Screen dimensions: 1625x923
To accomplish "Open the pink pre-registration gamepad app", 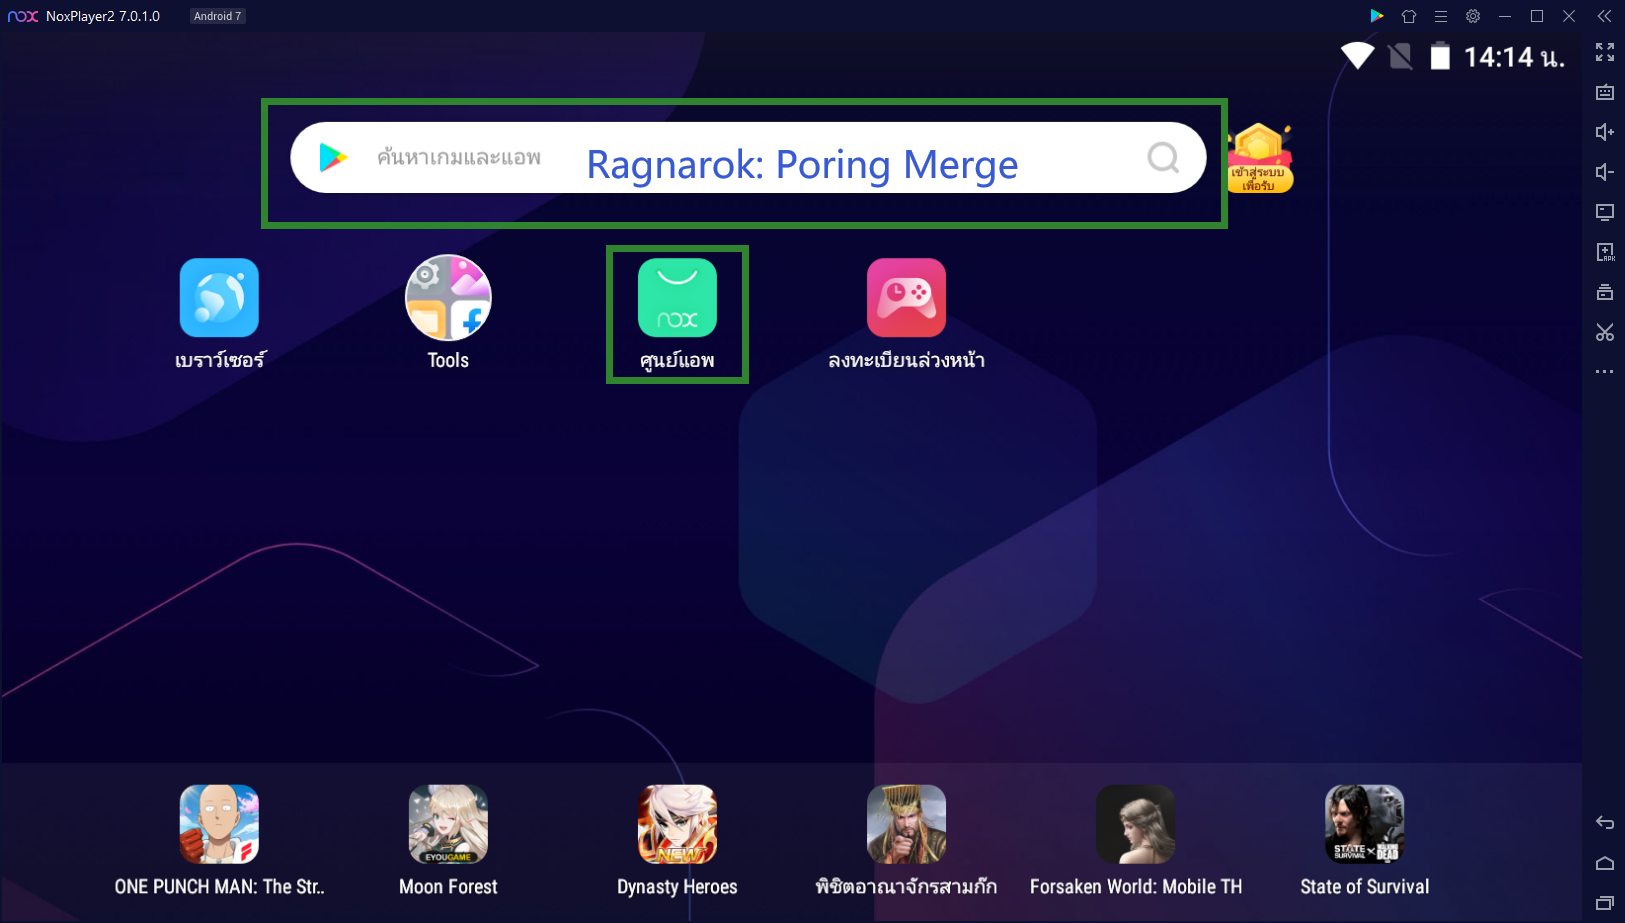I will (x=906, y=299).
